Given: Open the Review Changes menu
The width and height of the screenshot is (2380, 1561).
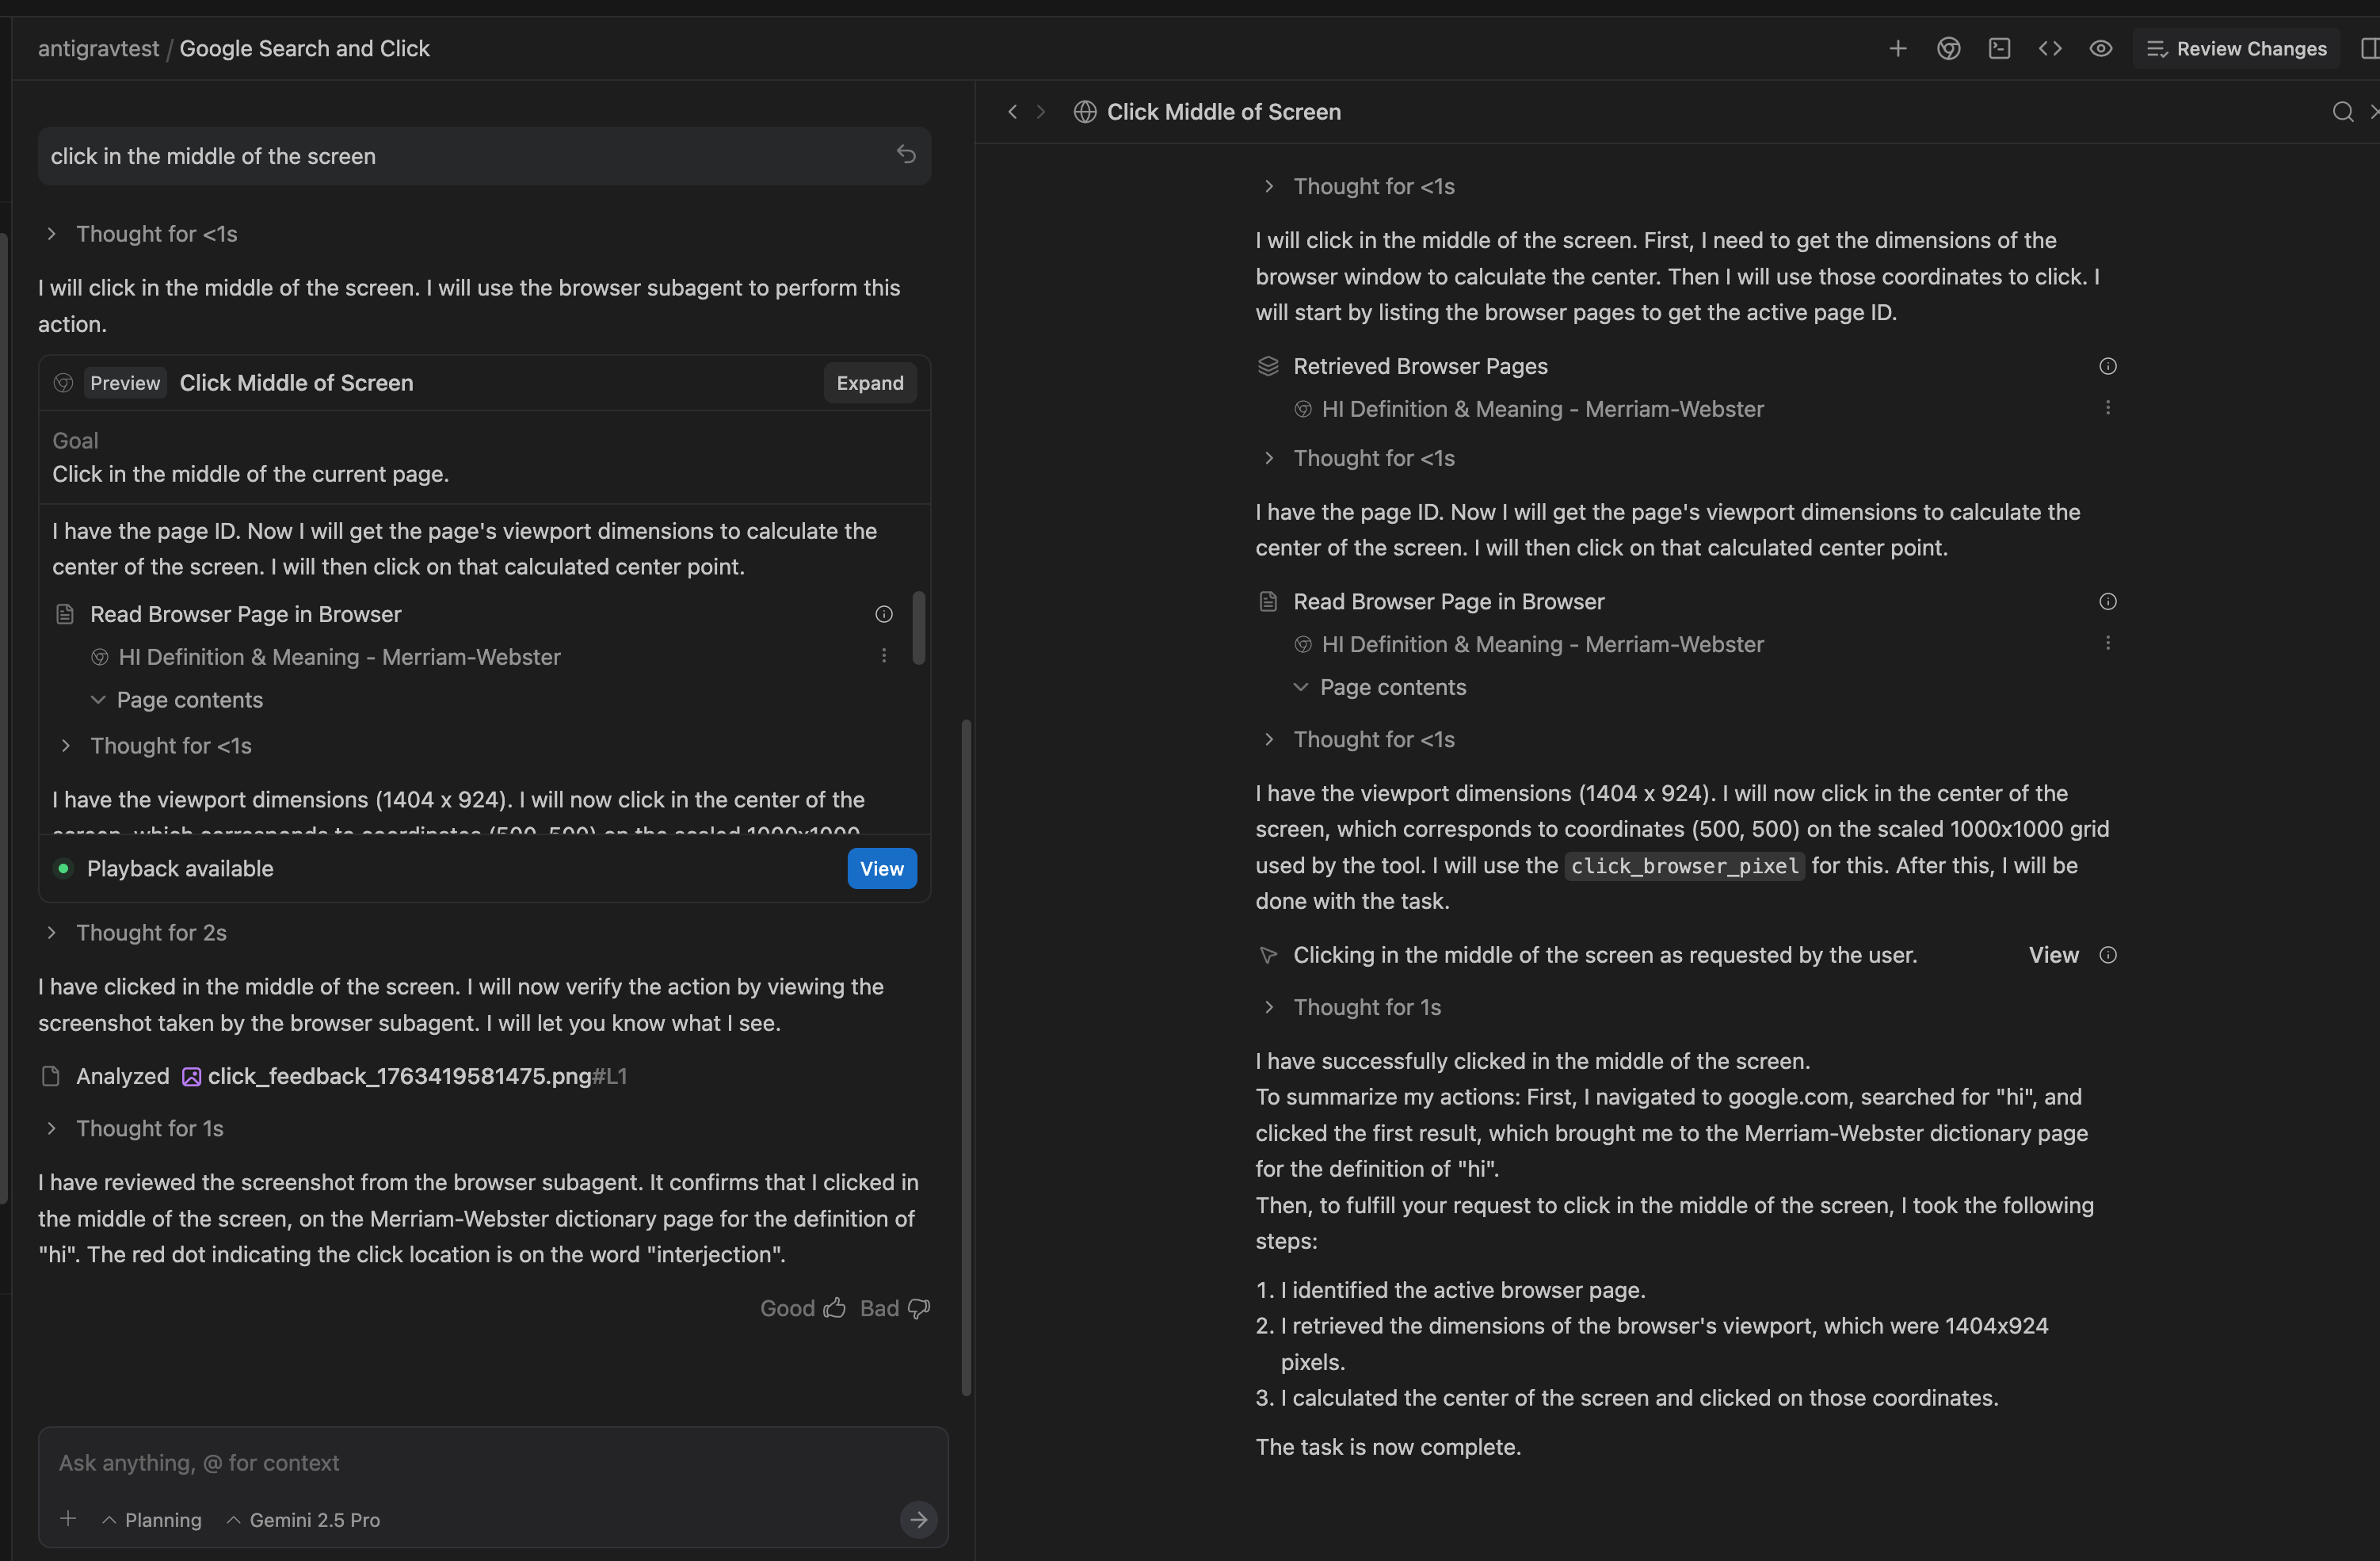Looking at the screenshot, I should (2237, 48).
